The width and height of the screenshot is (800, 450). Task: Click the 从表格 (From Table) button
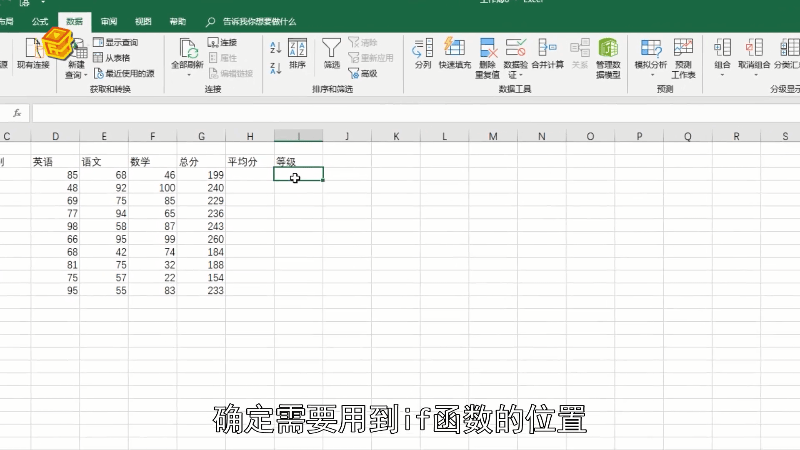pyautogui.click(x=116, y=58)
